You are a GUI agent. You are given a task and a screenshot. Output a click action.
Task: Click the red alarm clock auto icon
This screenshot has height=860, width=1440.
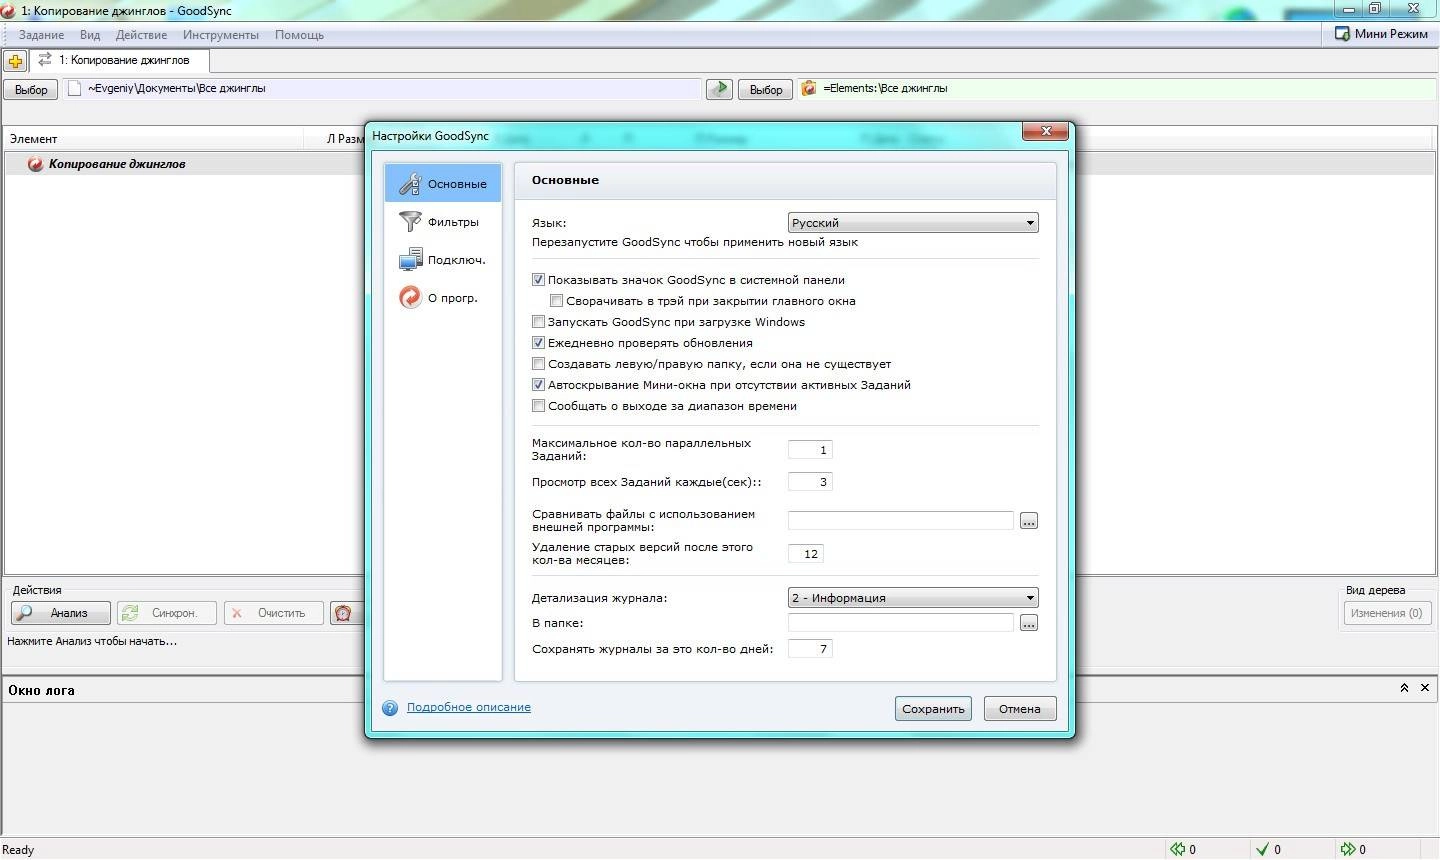click(343, 613)
